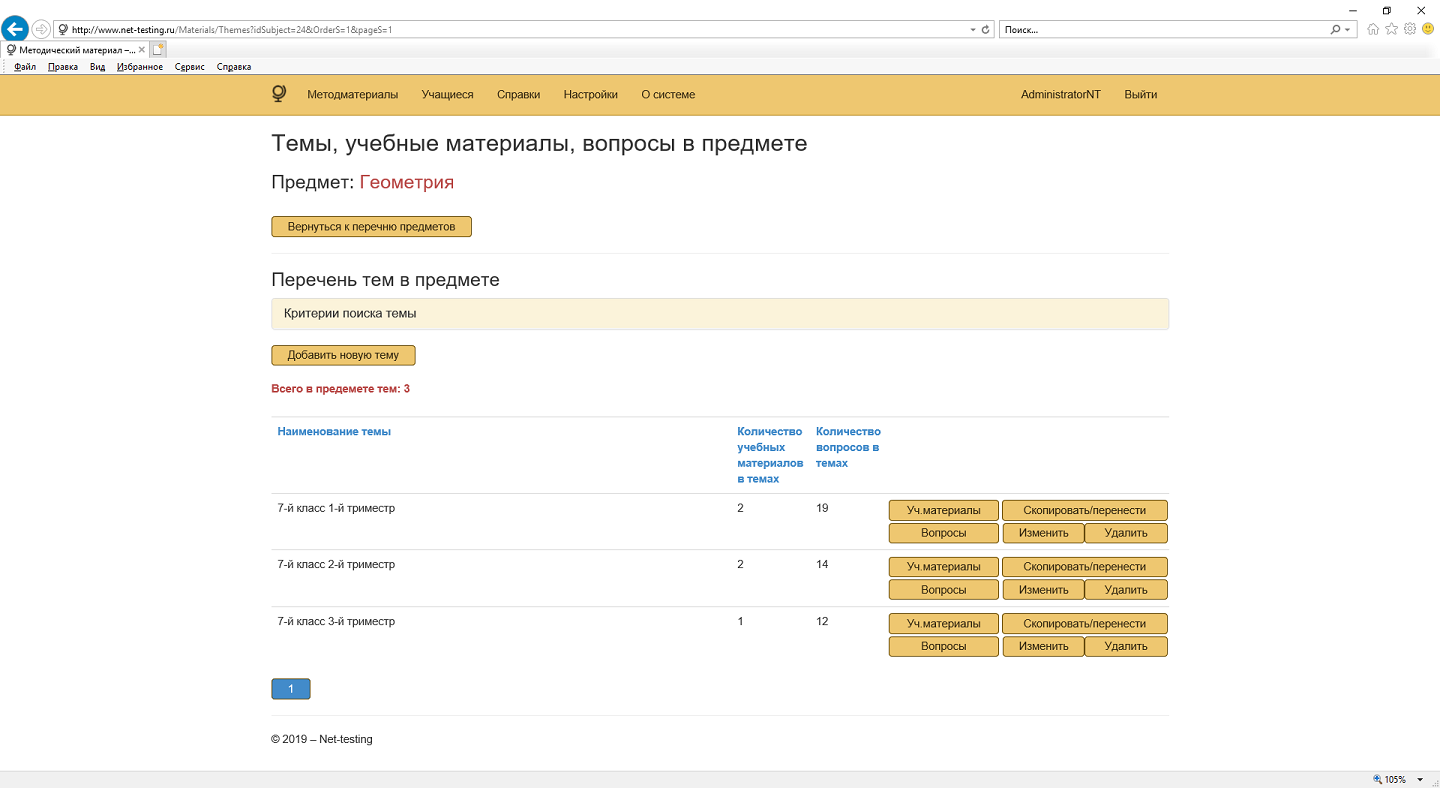Image resolution: width=1440 pixels, height=788 pixels.
Task: Click the browser back arrow button
Action: [15, 29]
